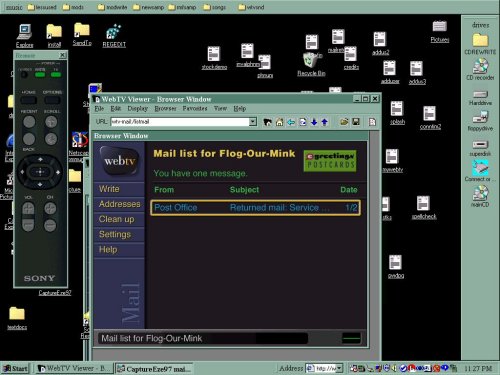
Task: Click the open folder toolbar icon
Action: tap(344, 122)
